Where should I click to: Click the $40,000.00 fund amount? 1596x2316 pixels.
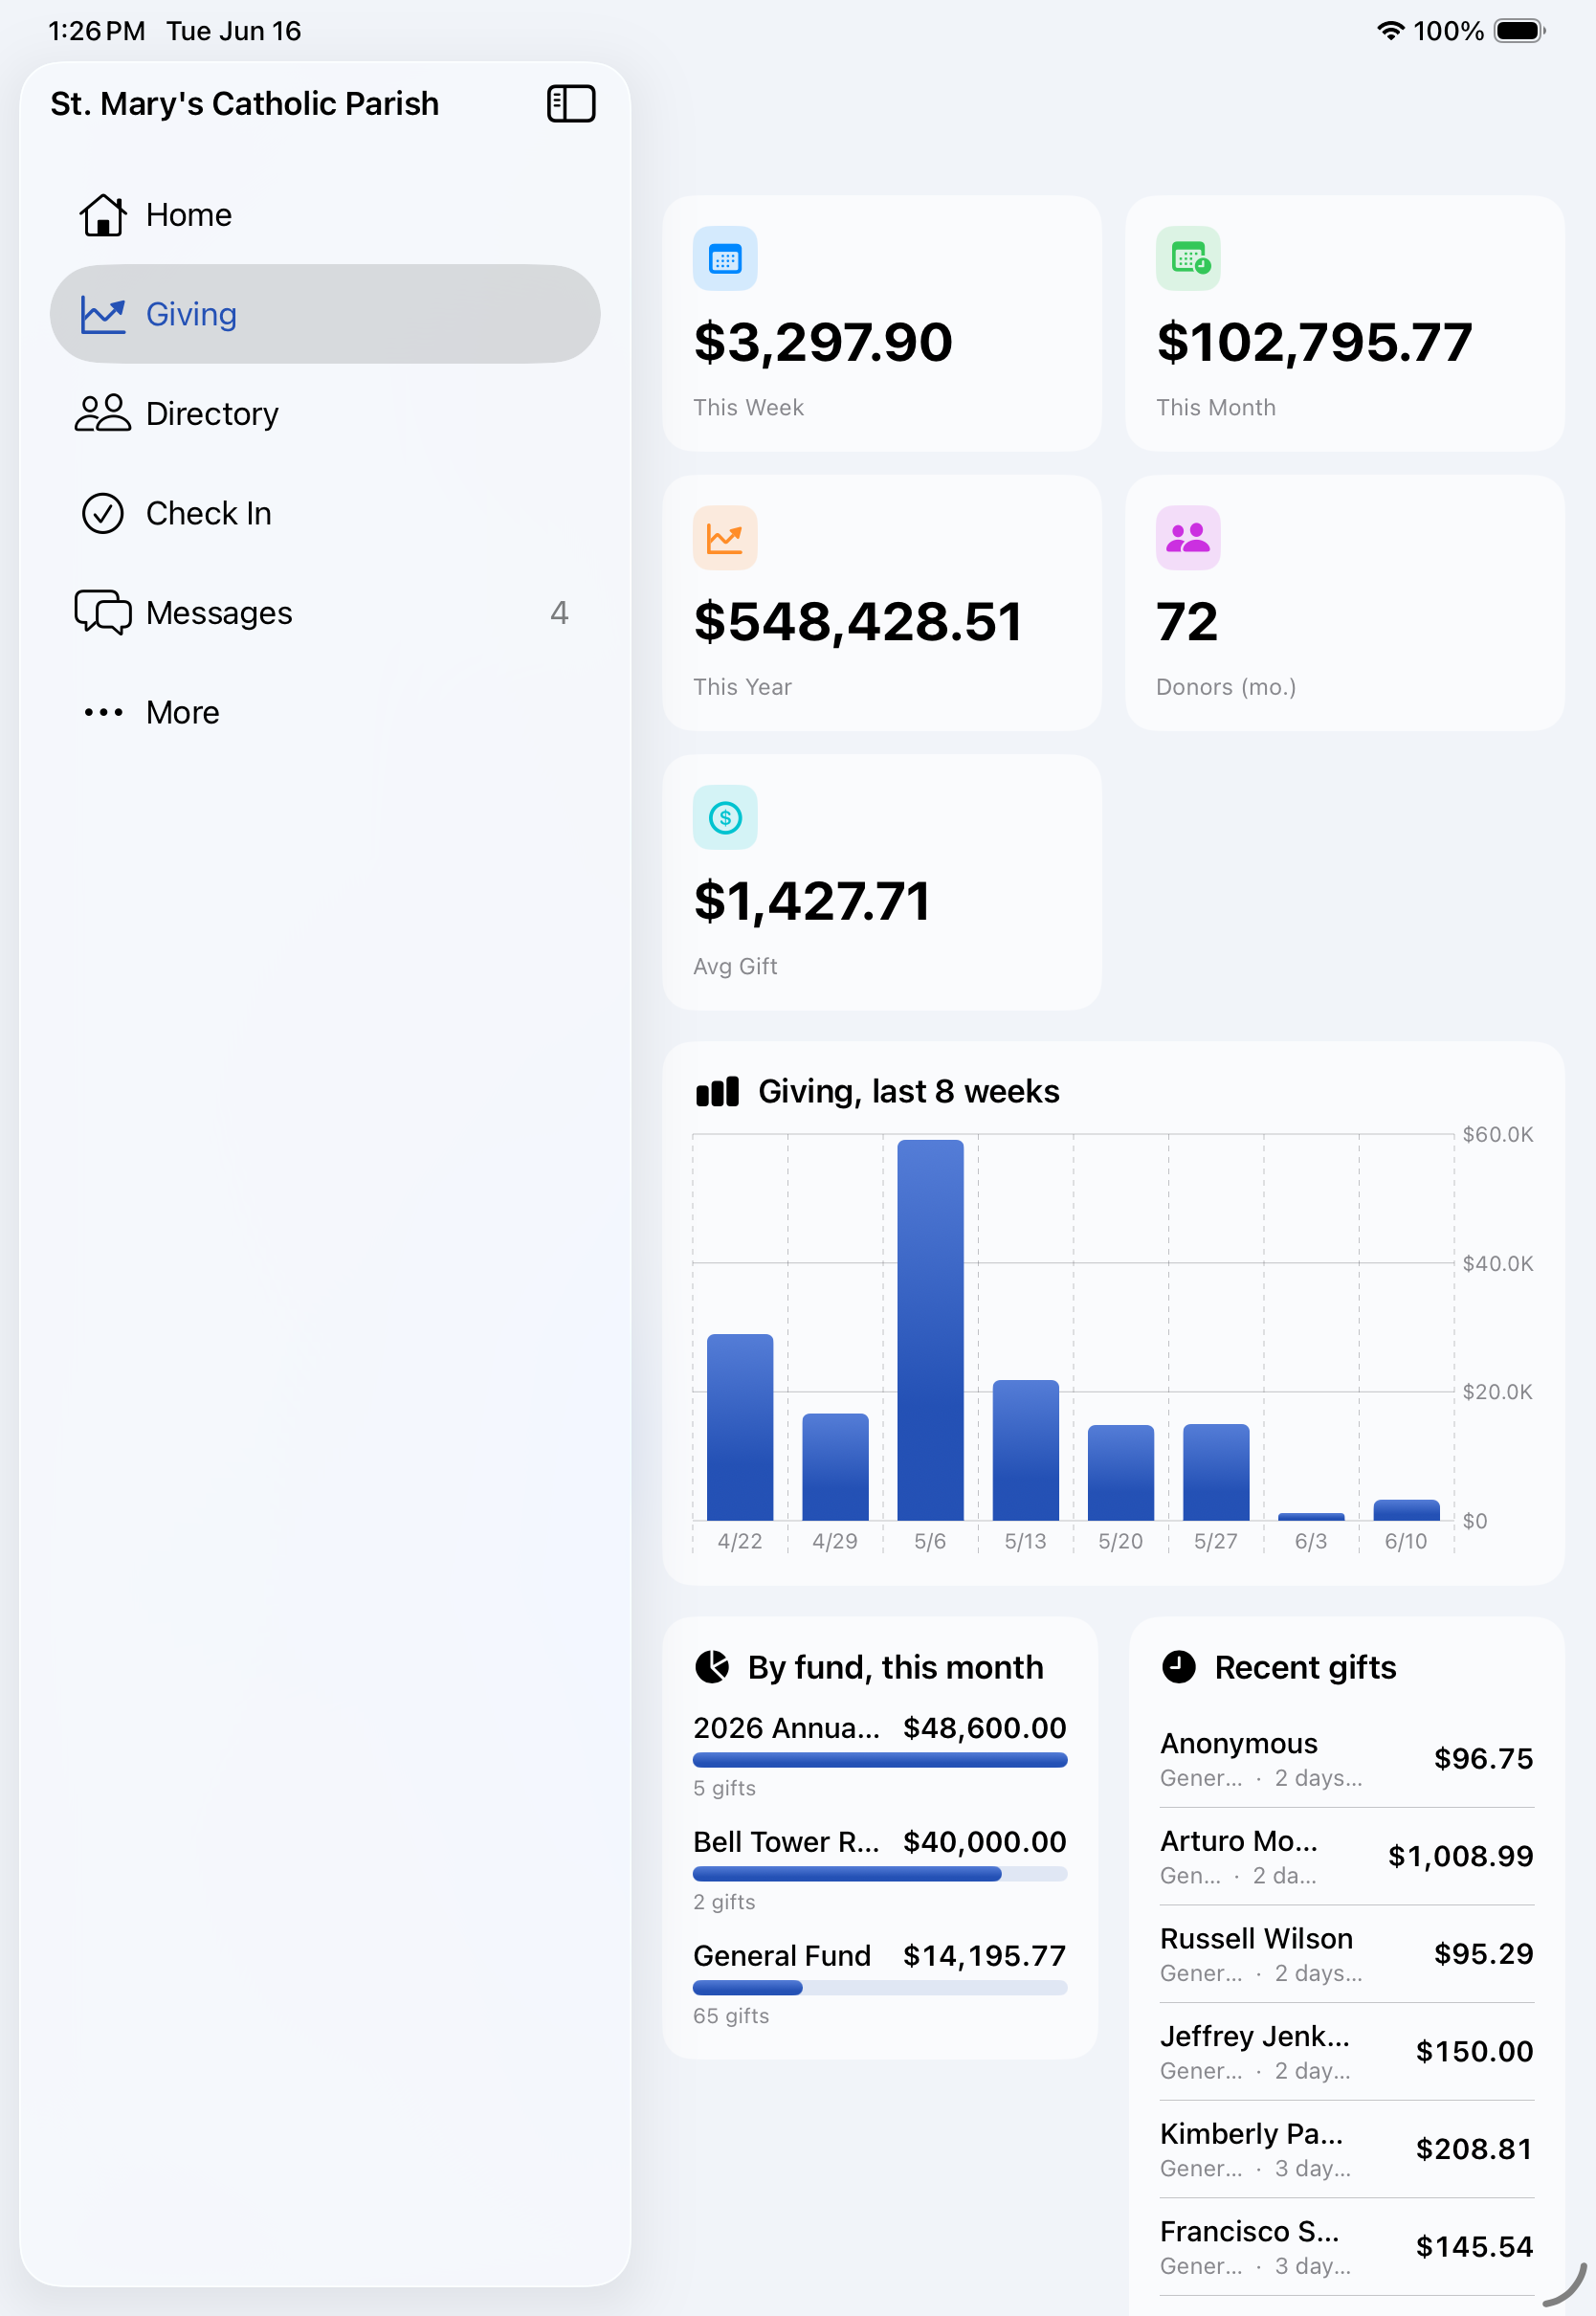click(984, 1842)
